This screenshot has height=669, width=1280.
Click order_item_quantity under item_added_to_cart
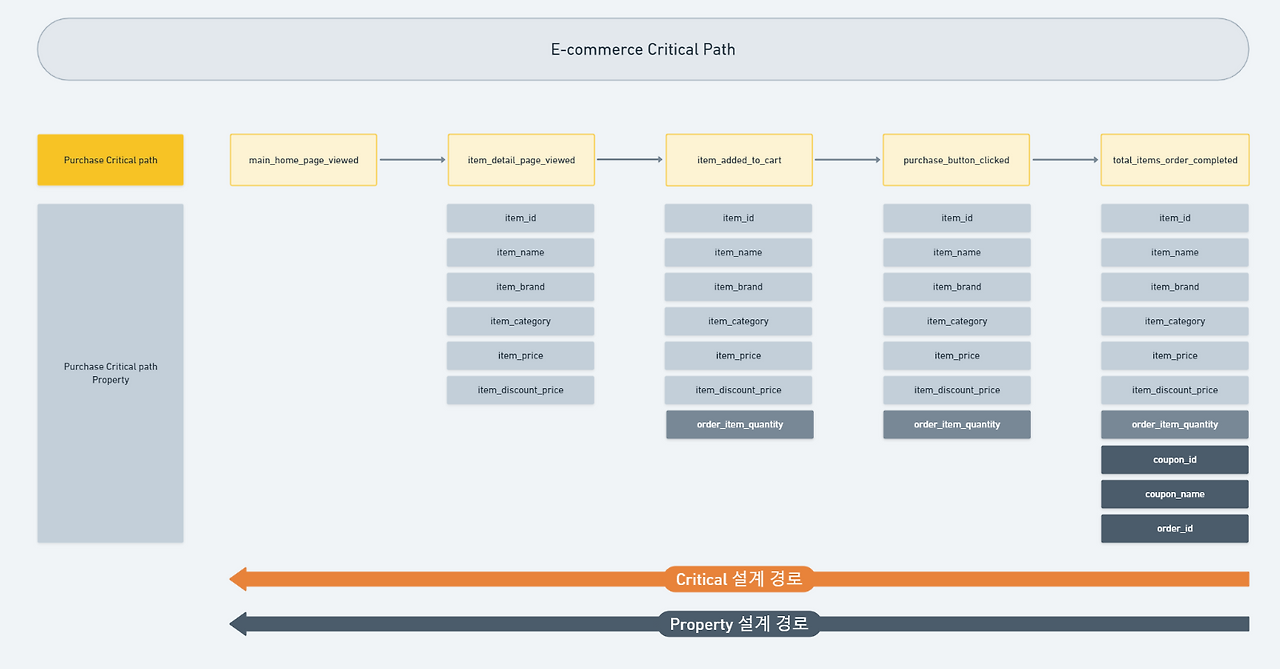pos(738,424)
